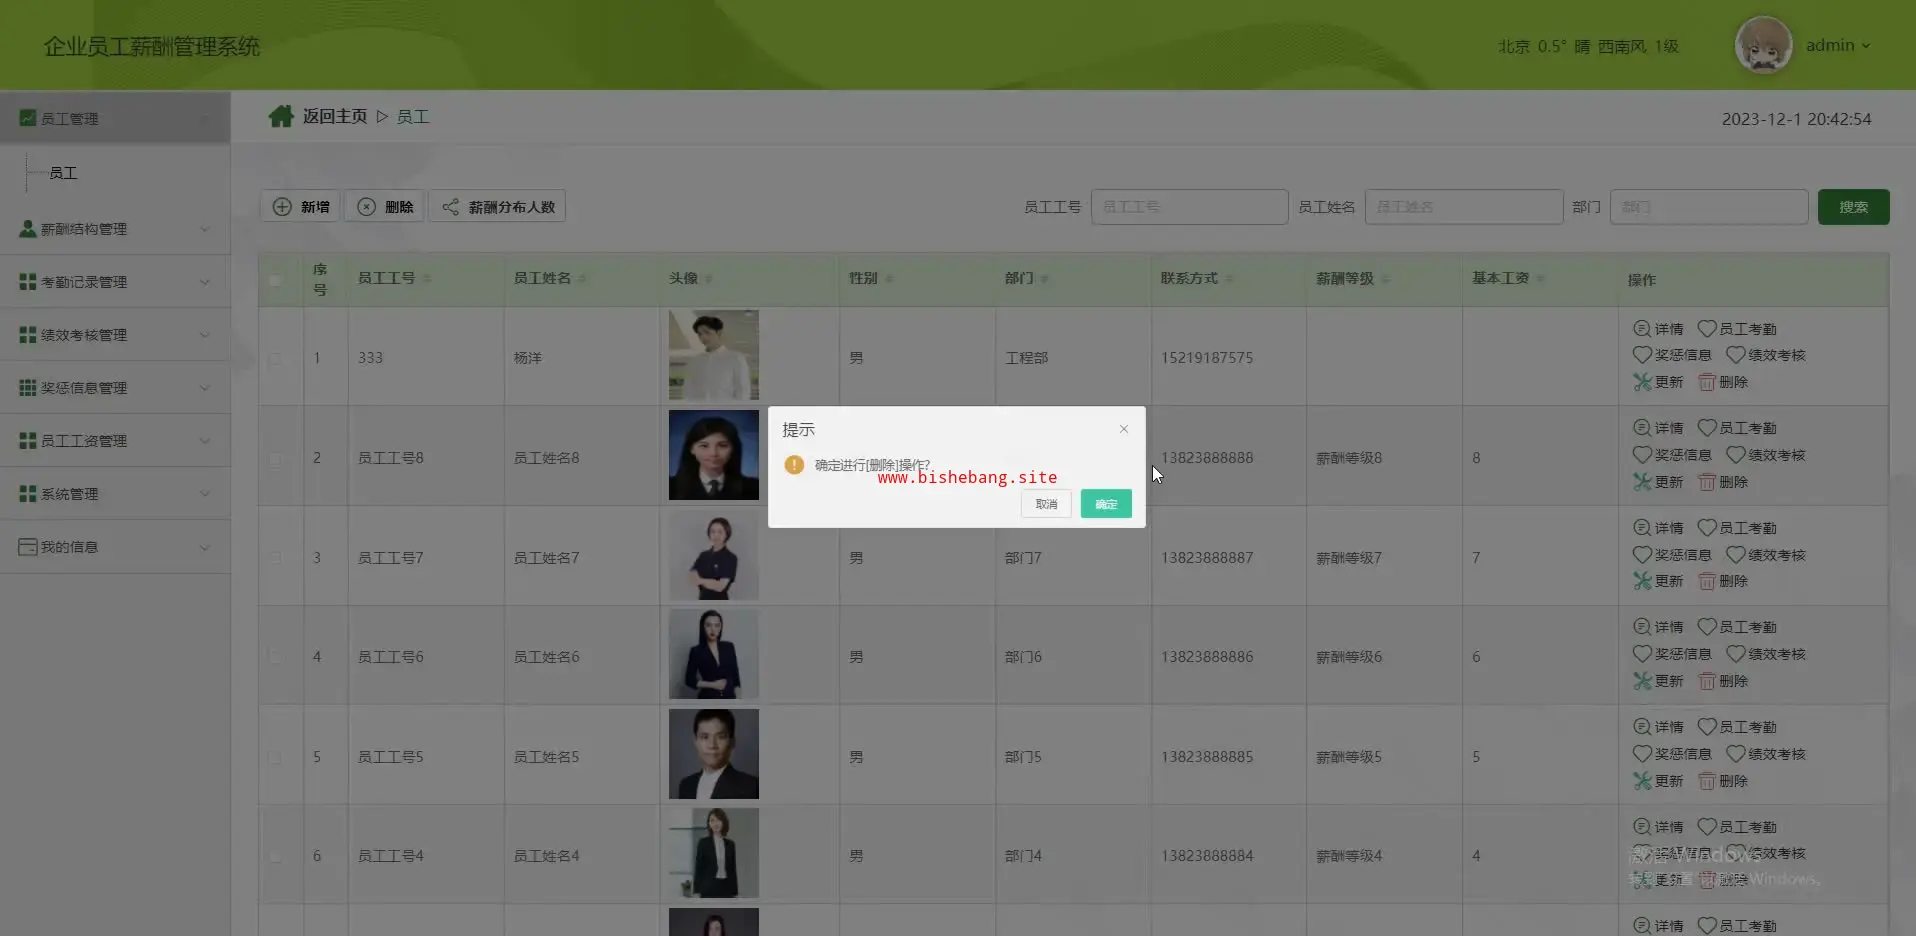Toggle the select-all checkbox in table header
Viewport: 1916px width, 936px height.
tap(275, 280)
